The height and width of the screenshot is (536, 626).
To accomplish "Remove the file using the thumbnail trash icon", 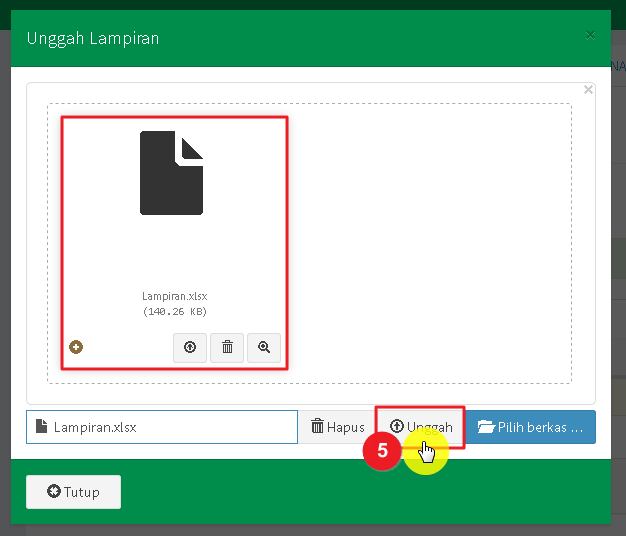I will tap(227, 347).
